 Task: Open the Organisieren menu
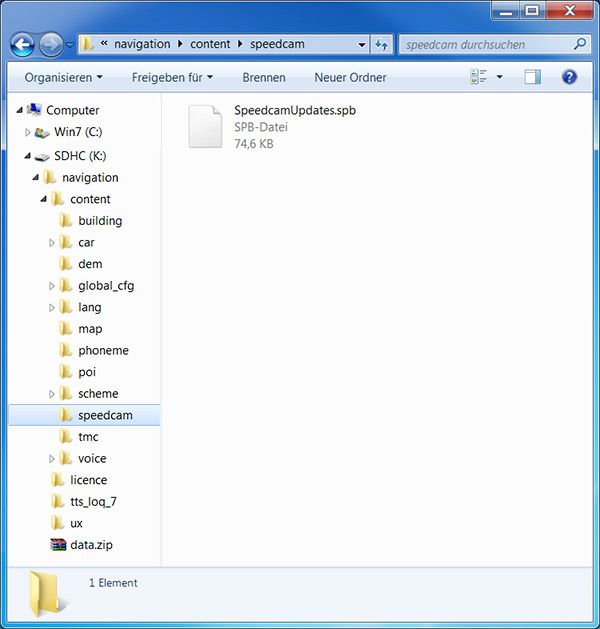[63, 77]
